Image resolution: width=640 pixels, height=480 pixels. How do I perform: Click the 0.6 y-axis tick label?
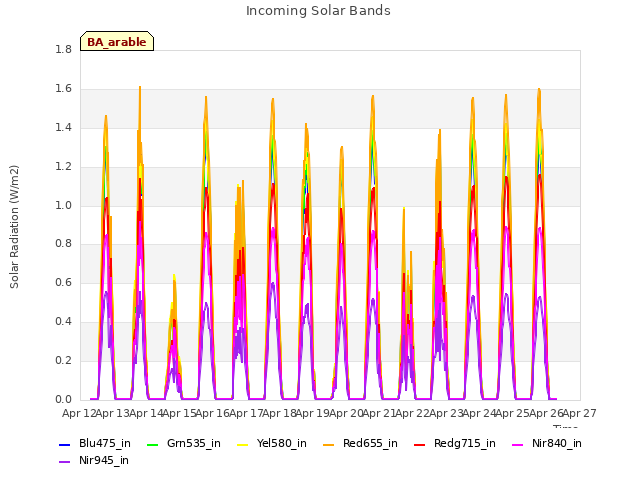(64, 283)
